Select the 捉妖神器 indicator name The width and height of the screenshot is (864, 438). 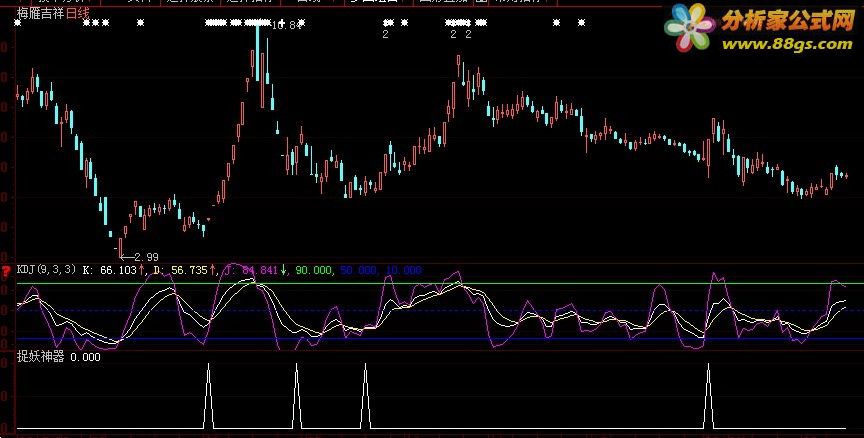click(x=40, y=357)
